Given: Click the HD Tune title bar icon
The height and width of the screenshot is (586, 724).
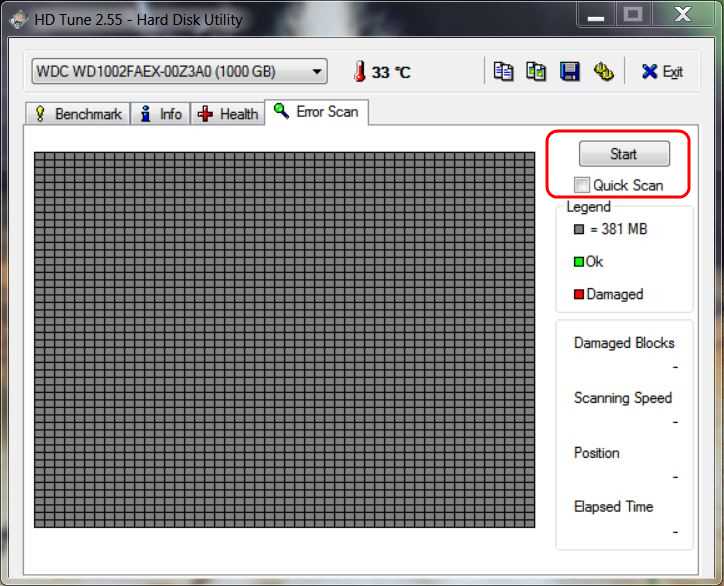Looking at the screenshot, I should (x=19, y=20).
